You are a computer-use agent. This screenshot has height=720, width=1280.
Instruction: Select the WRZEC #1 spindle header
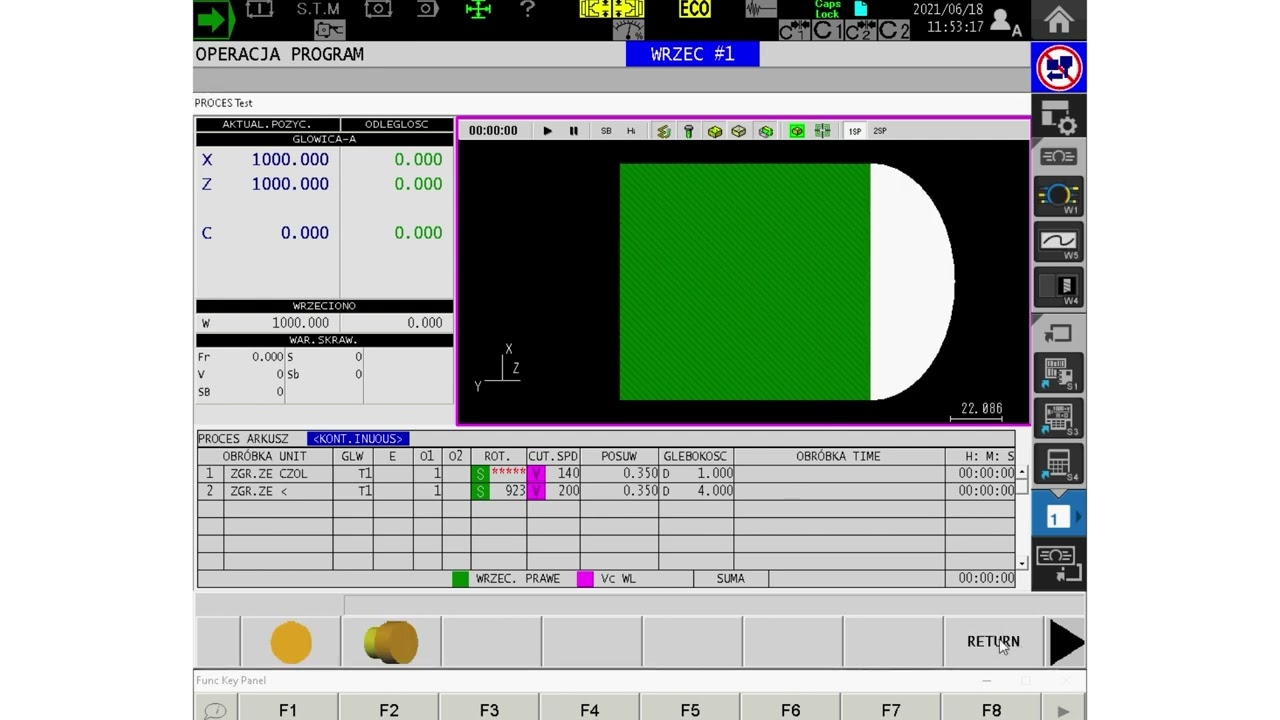click(693, 54)
